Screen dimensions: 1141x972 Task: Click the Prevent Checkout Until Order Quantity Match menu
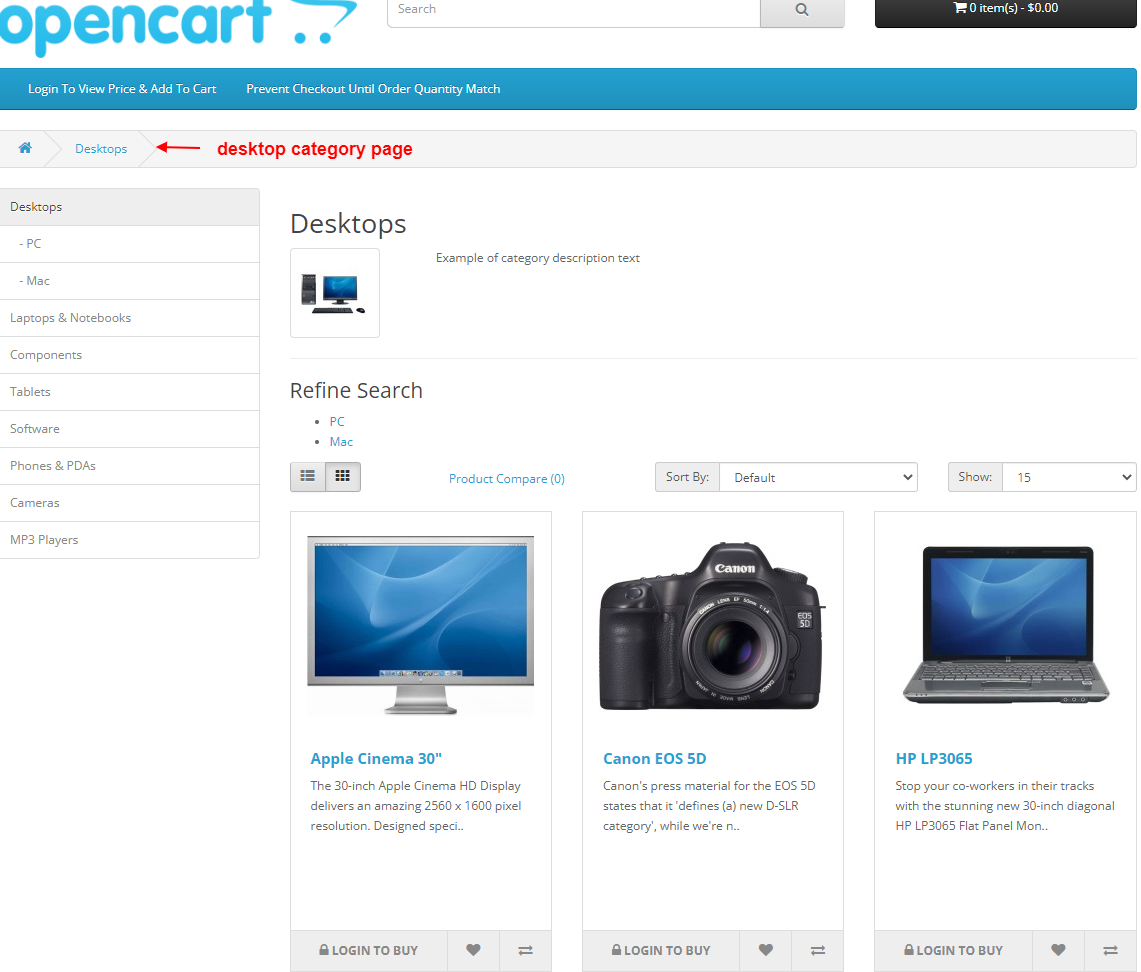click(x=373, y=89)
